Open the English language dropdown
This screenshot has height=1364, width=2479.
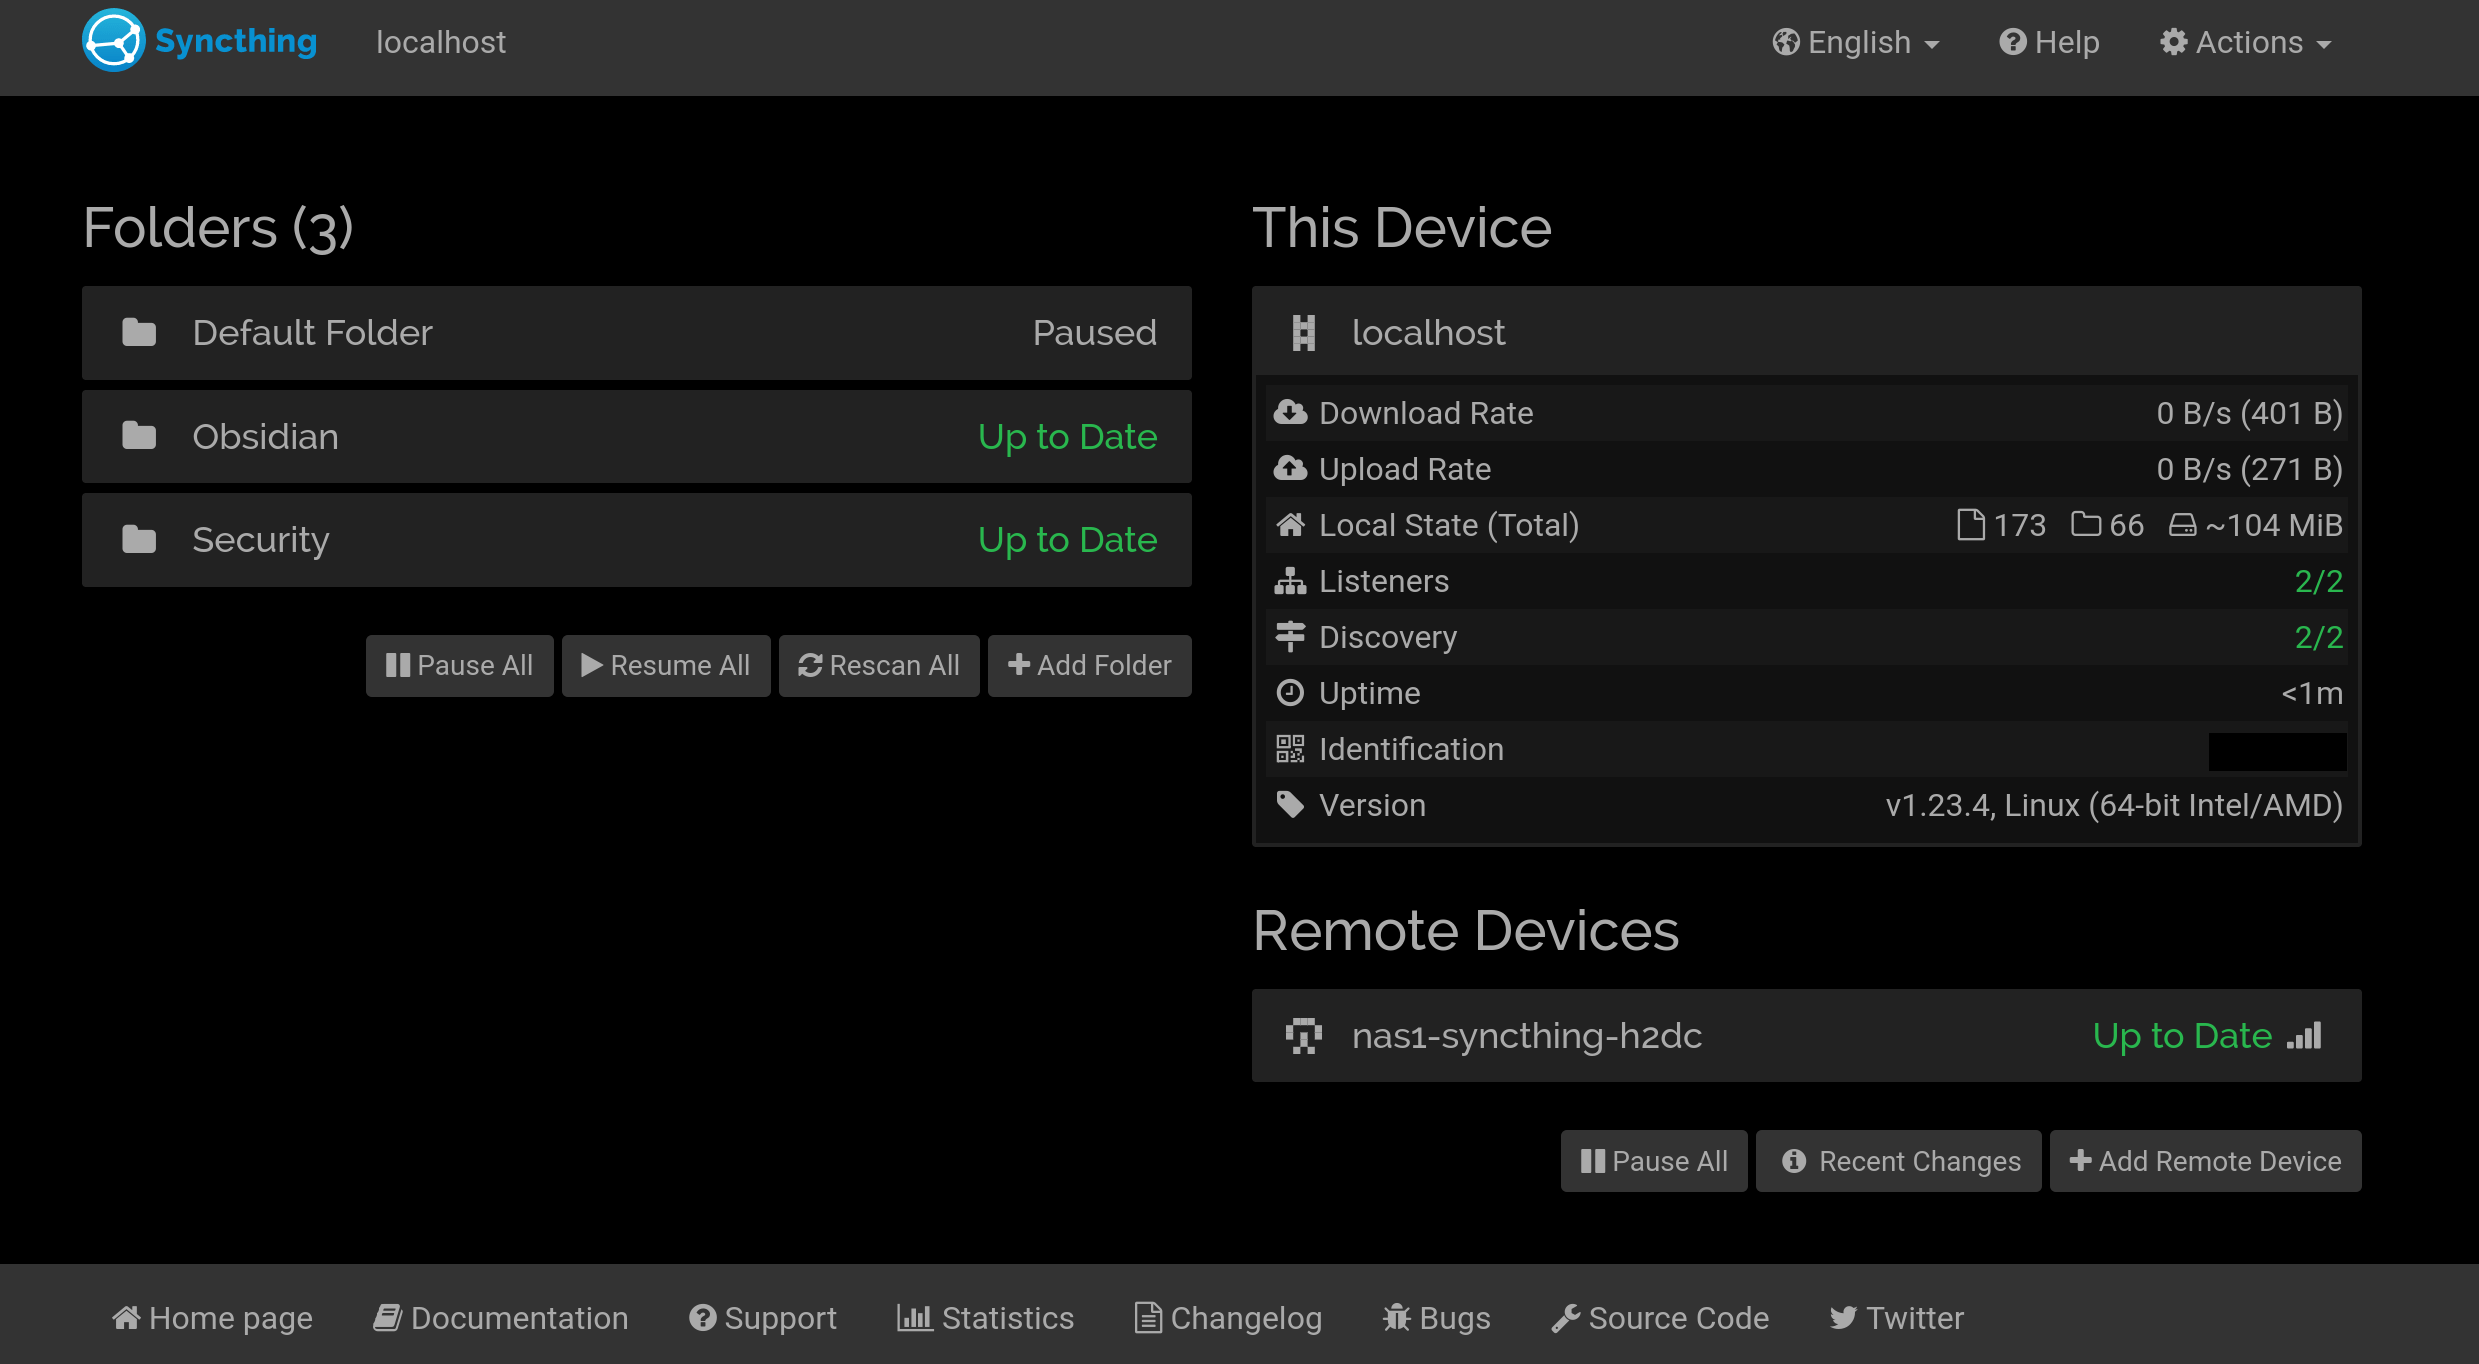tap(1855, 42)
